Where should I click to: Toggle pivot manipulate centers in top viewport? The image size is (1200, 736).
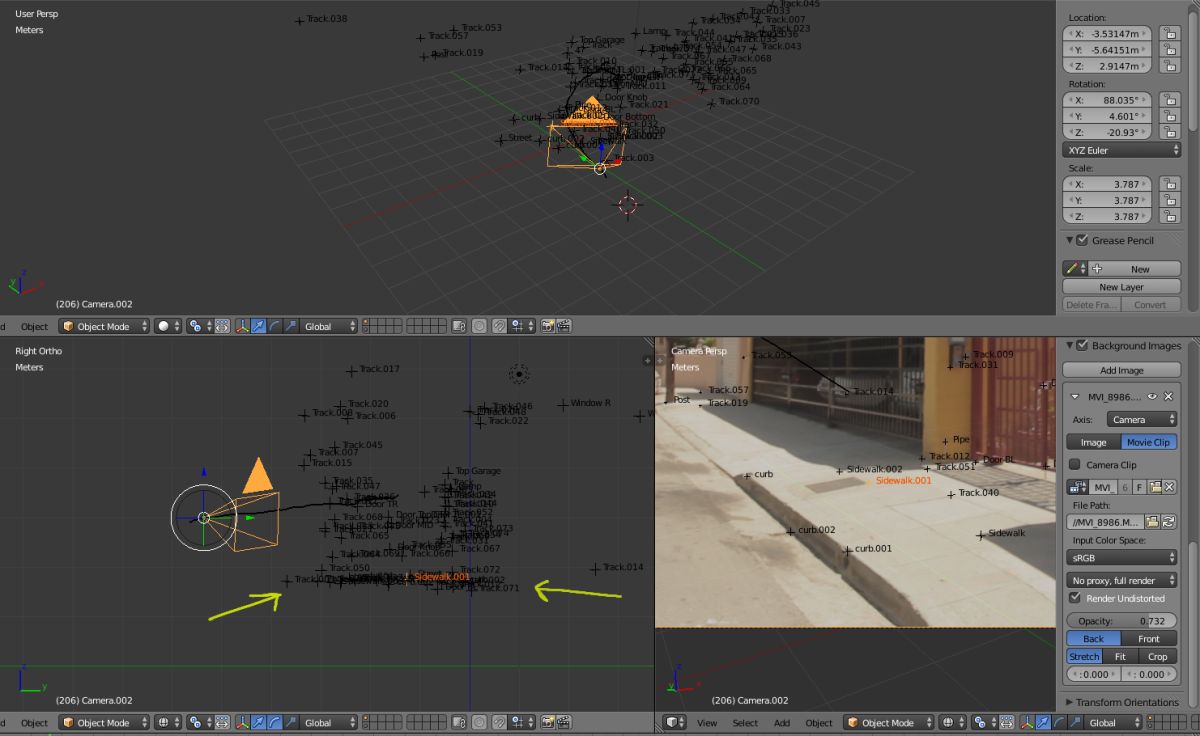click(222, 326)
